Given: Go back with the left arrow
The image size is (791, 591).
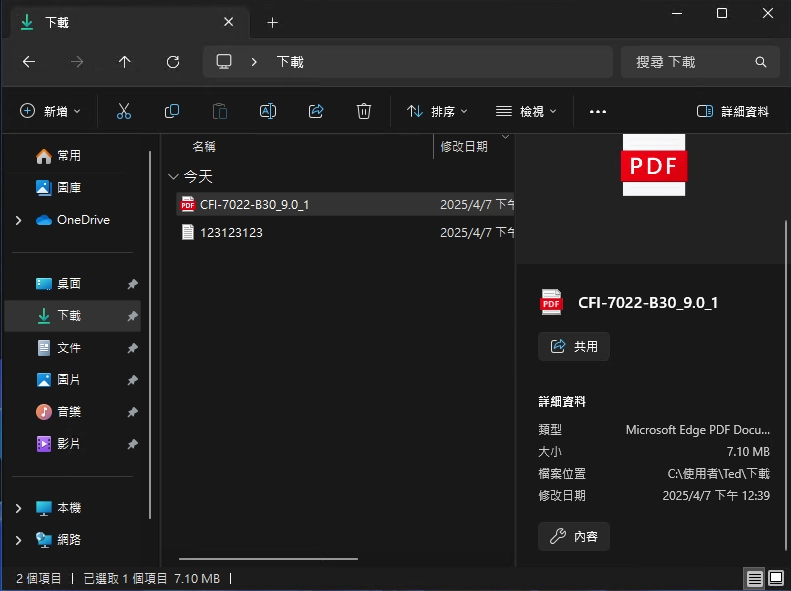Looking at the screenshot, I should pos(29,62).
